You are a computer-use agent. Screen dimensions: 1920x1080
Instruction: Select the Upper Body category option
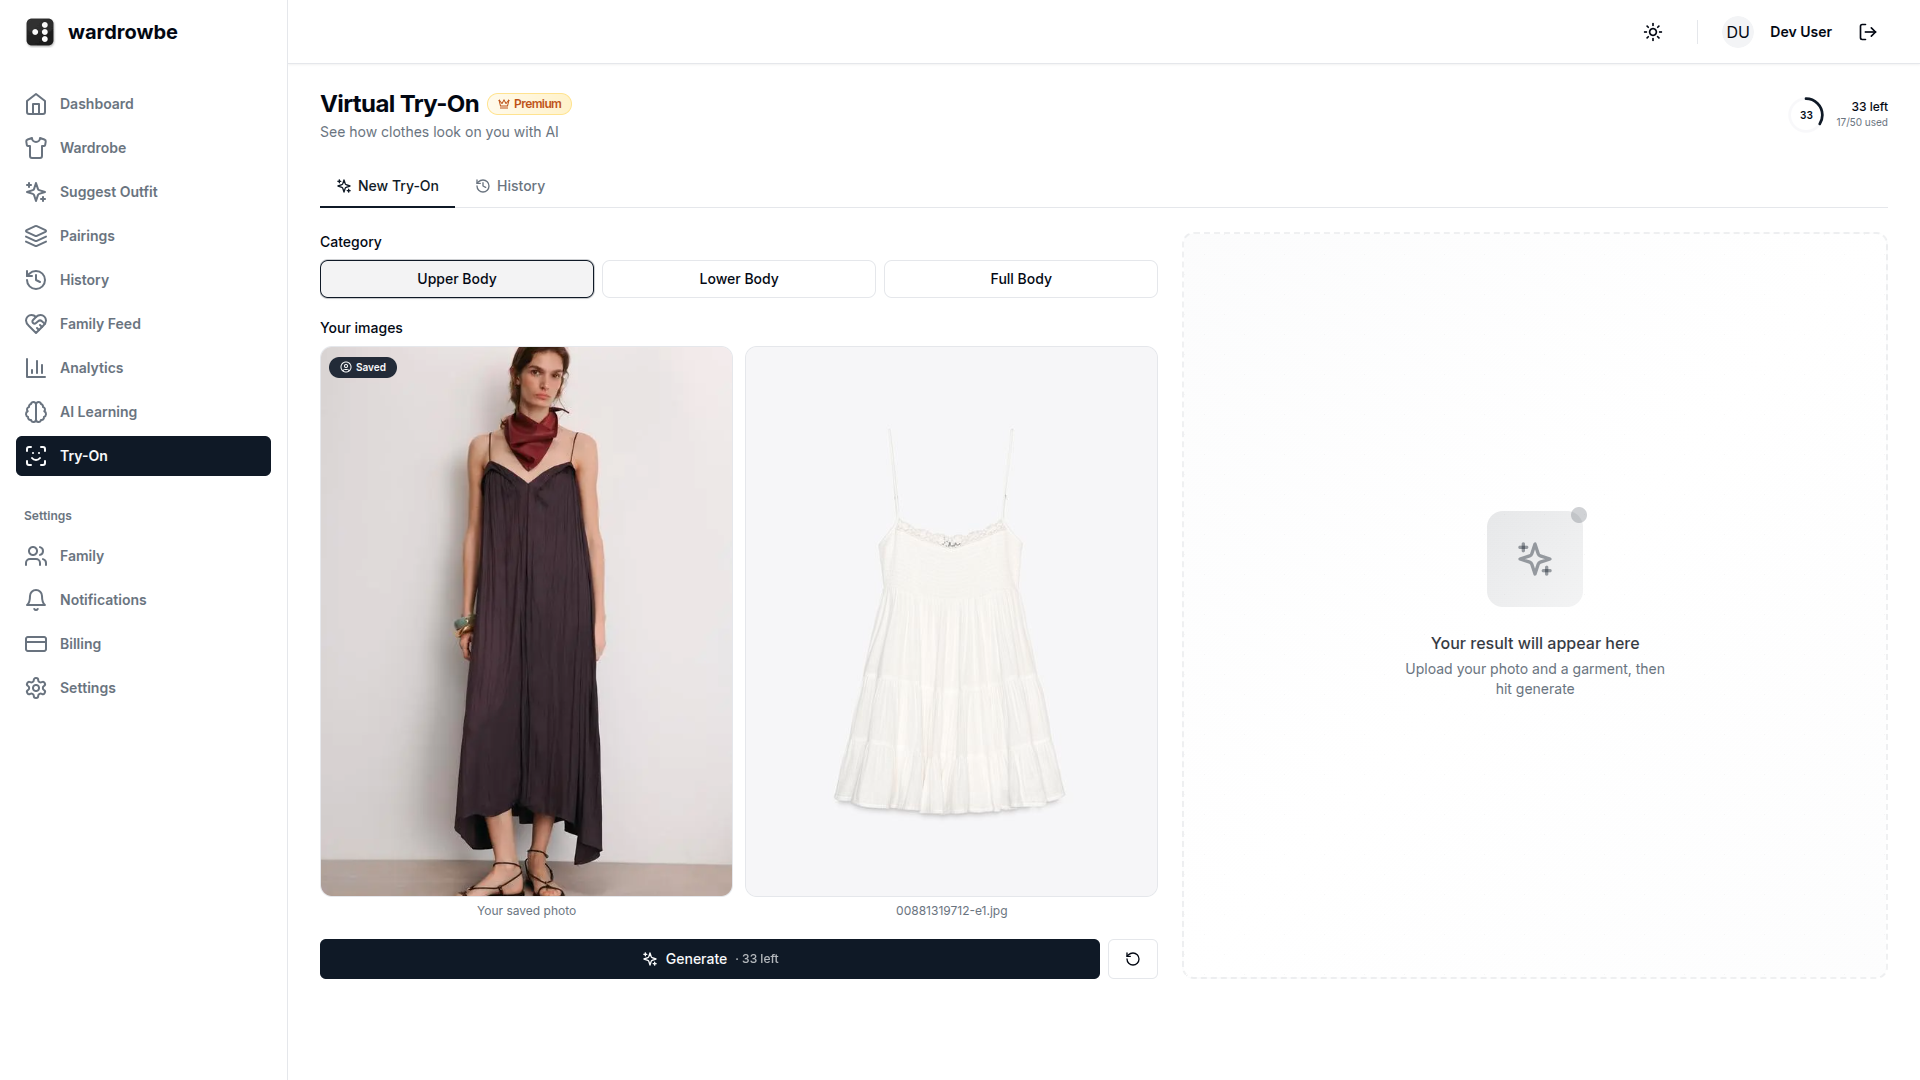(x=456, y=278)
